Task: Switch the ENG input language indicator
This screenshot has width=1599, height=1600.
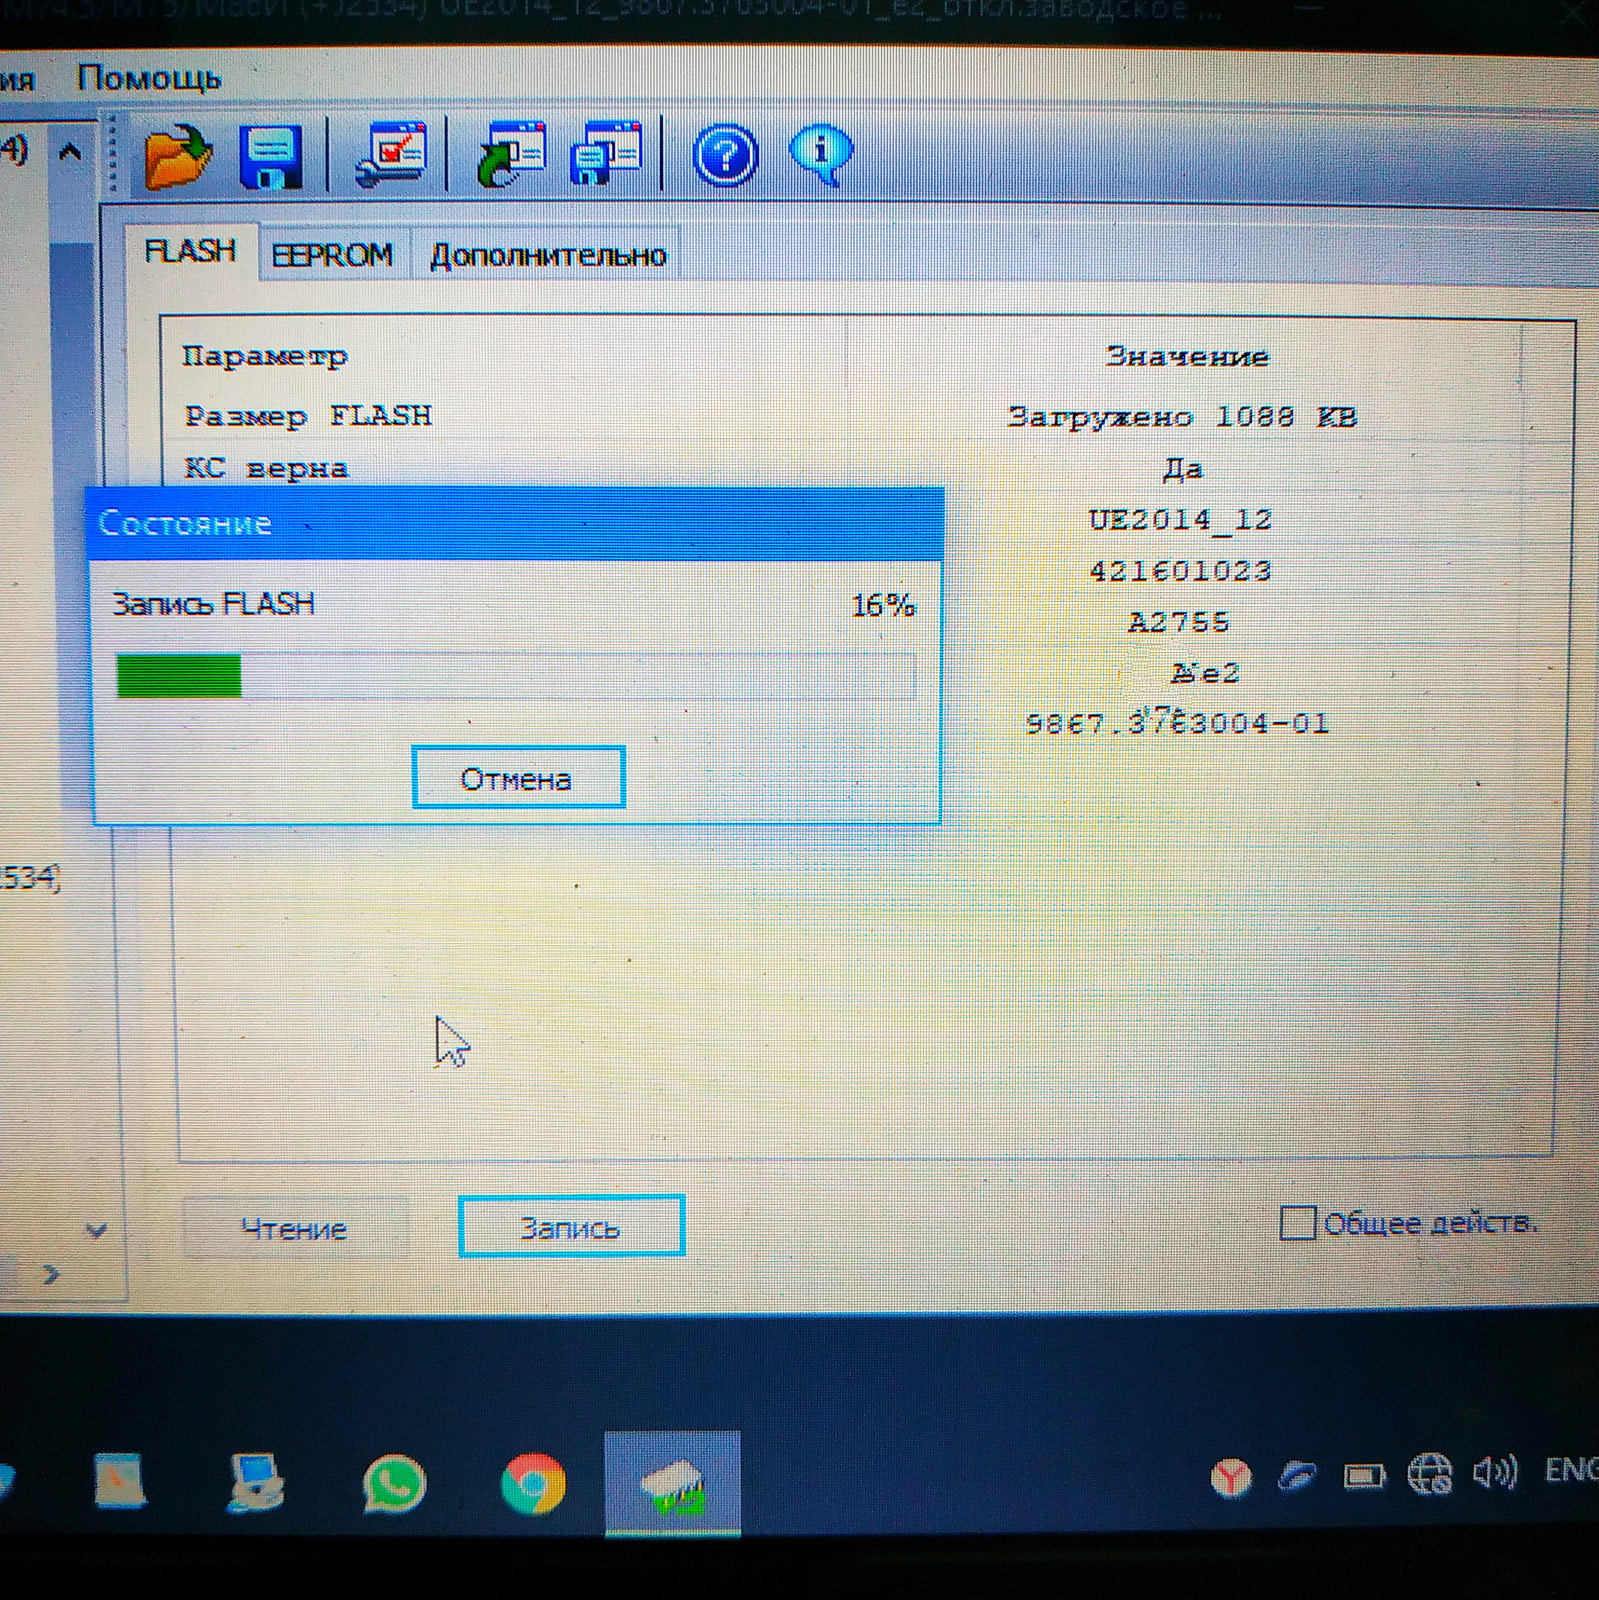Action: coord(1570,1470)
